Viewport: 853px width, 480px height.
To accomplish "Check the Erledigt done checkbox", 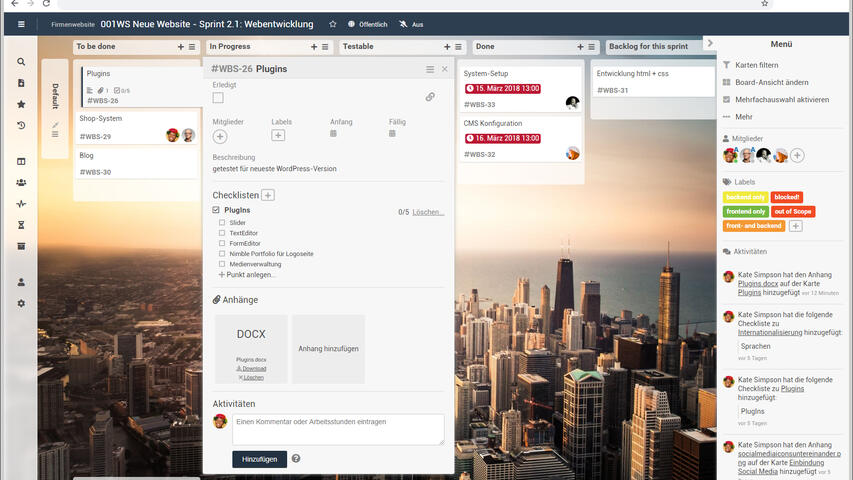I will (218, 98).
